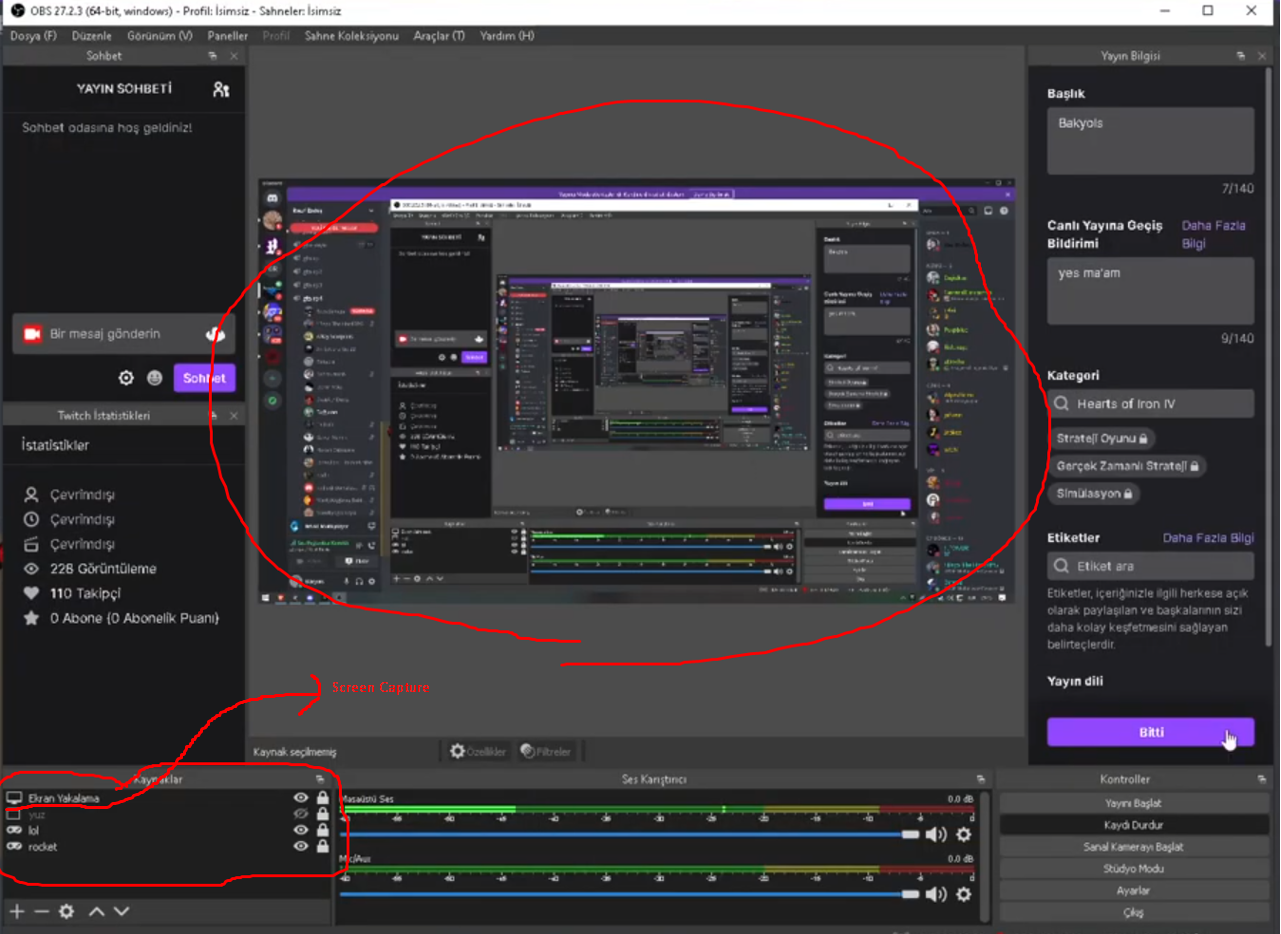Image resolution: width=1281 pixels, height=934 pixels.
Task: Click the Etiket ara search field
Action: 1150,566
